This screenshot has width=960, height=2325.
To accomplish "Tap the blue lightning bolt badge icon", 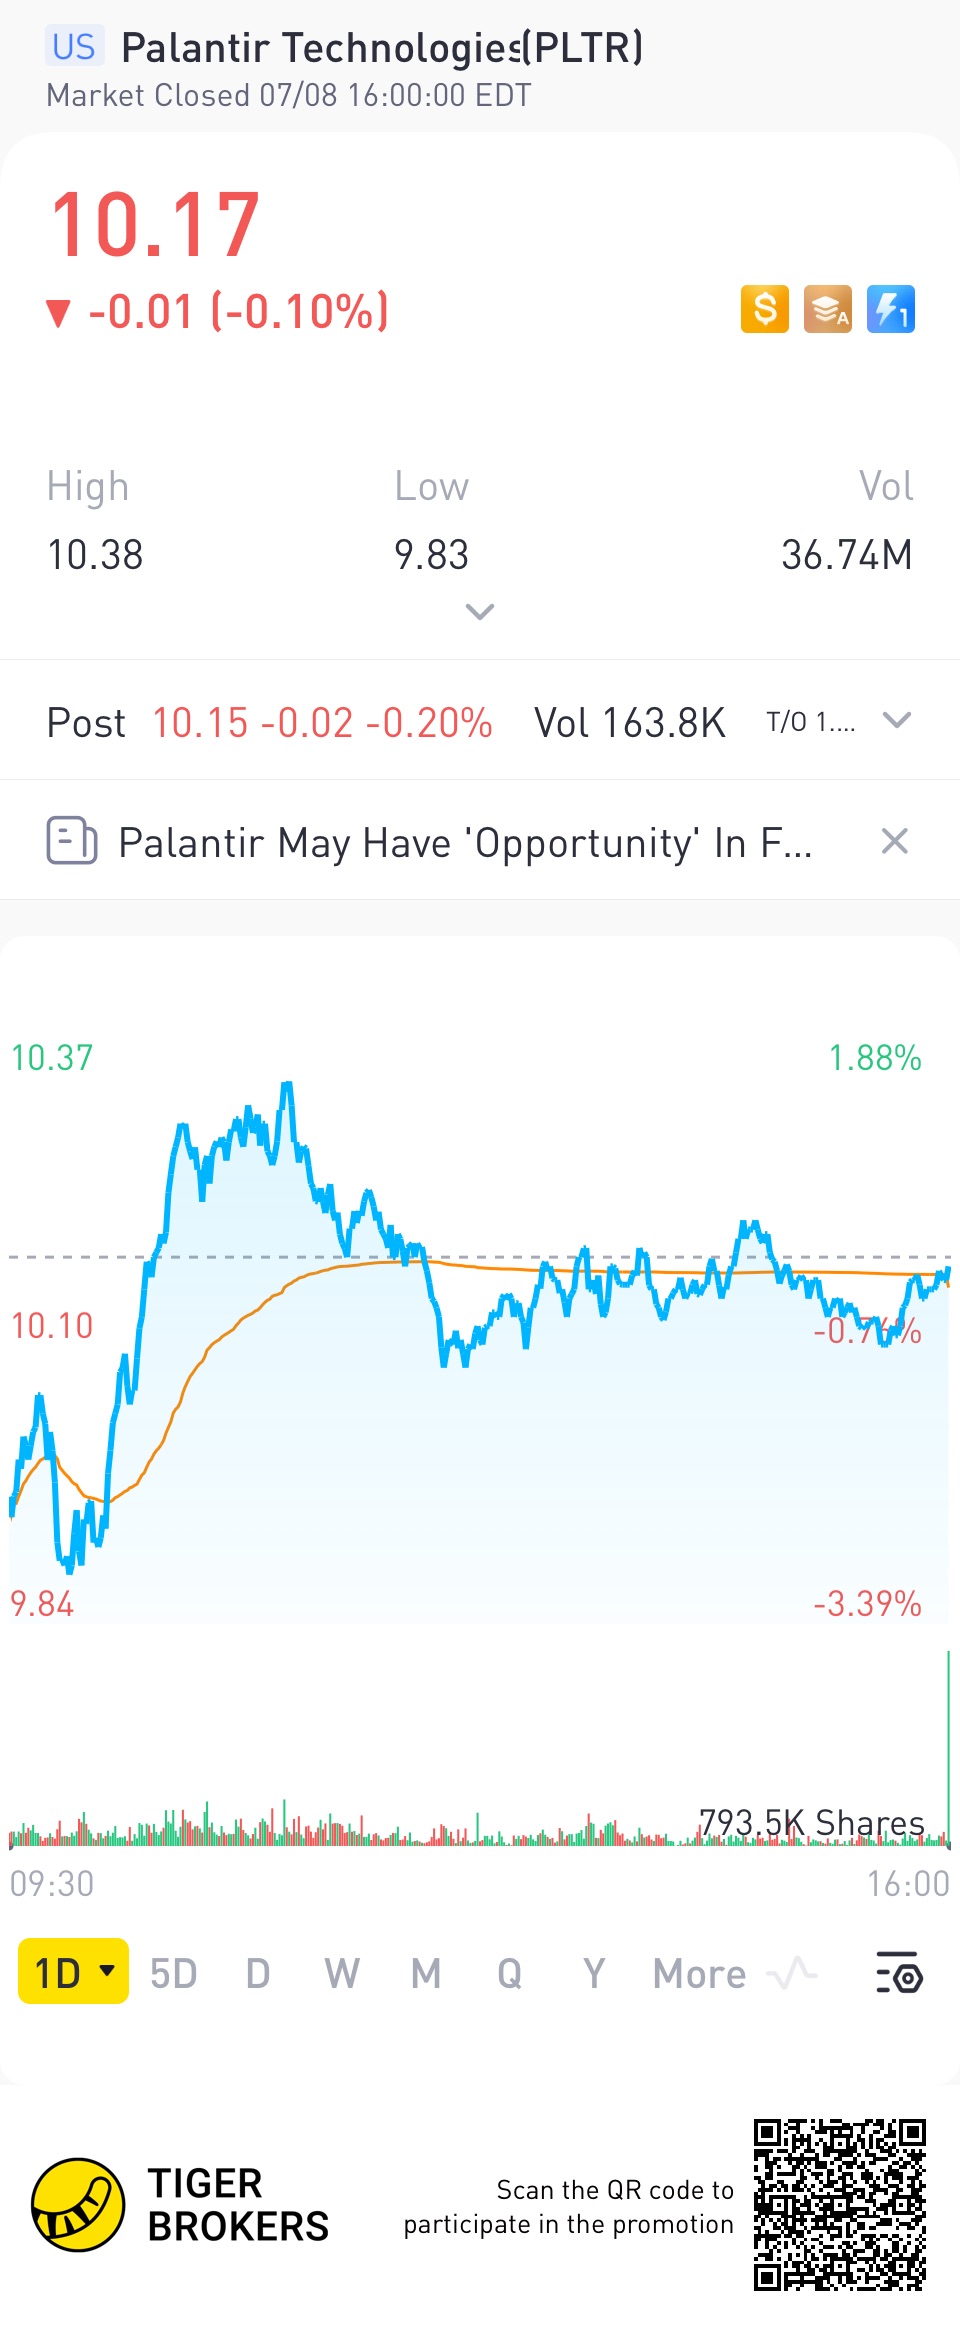I will pyautogui.click(x=890, y=309).
